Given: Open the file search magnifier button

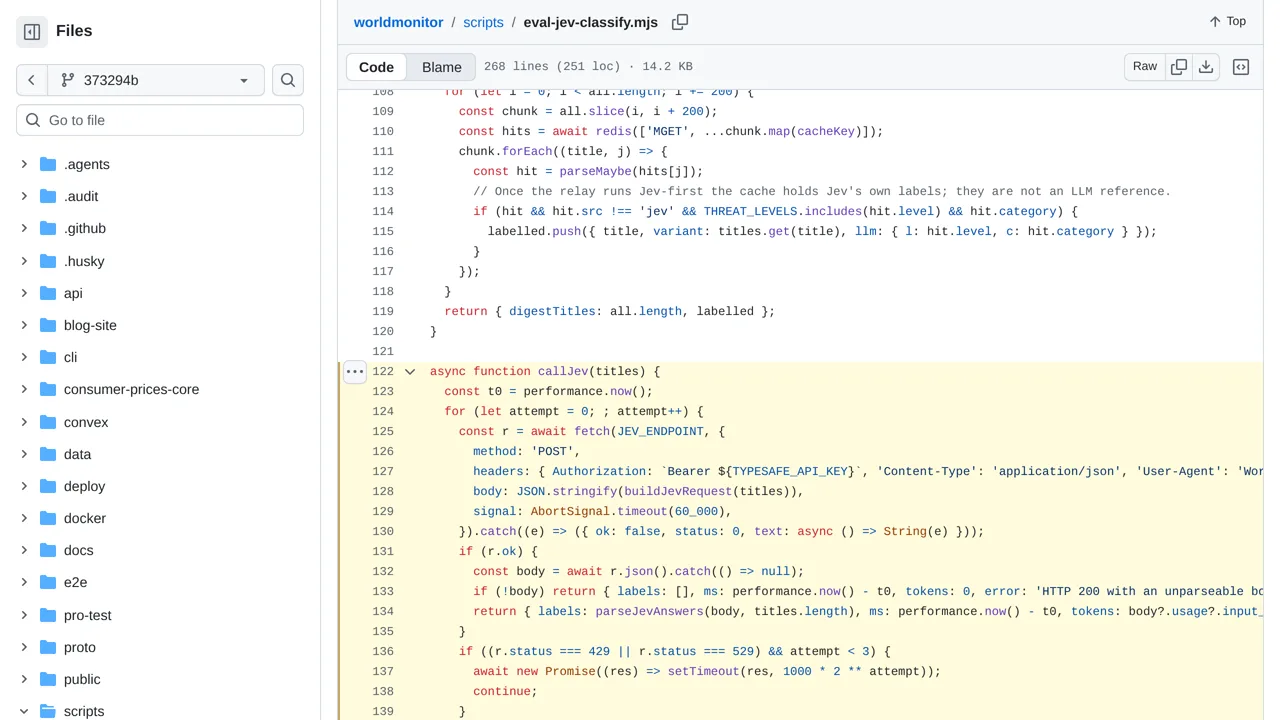Looking at the screenshot, I should [x=288, y=80].
